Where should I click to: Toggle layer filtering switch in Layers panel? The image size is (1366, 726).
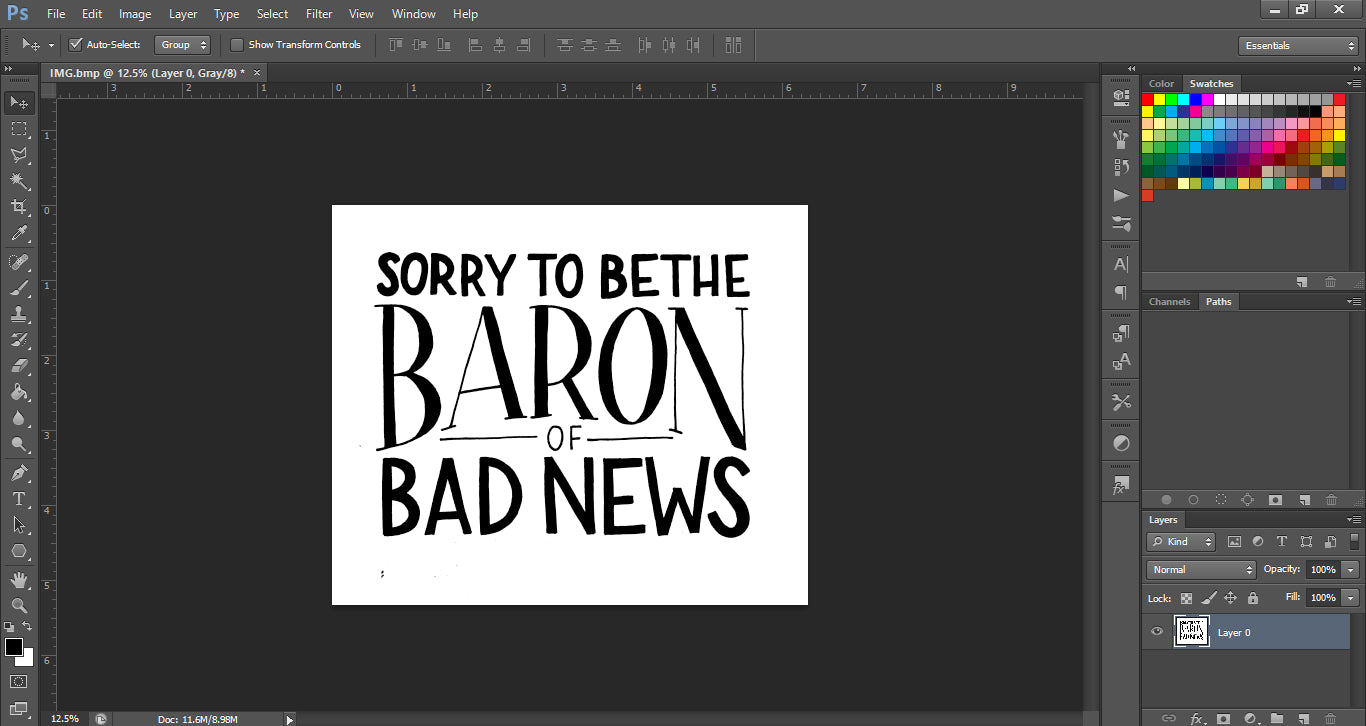[1354, 541]
